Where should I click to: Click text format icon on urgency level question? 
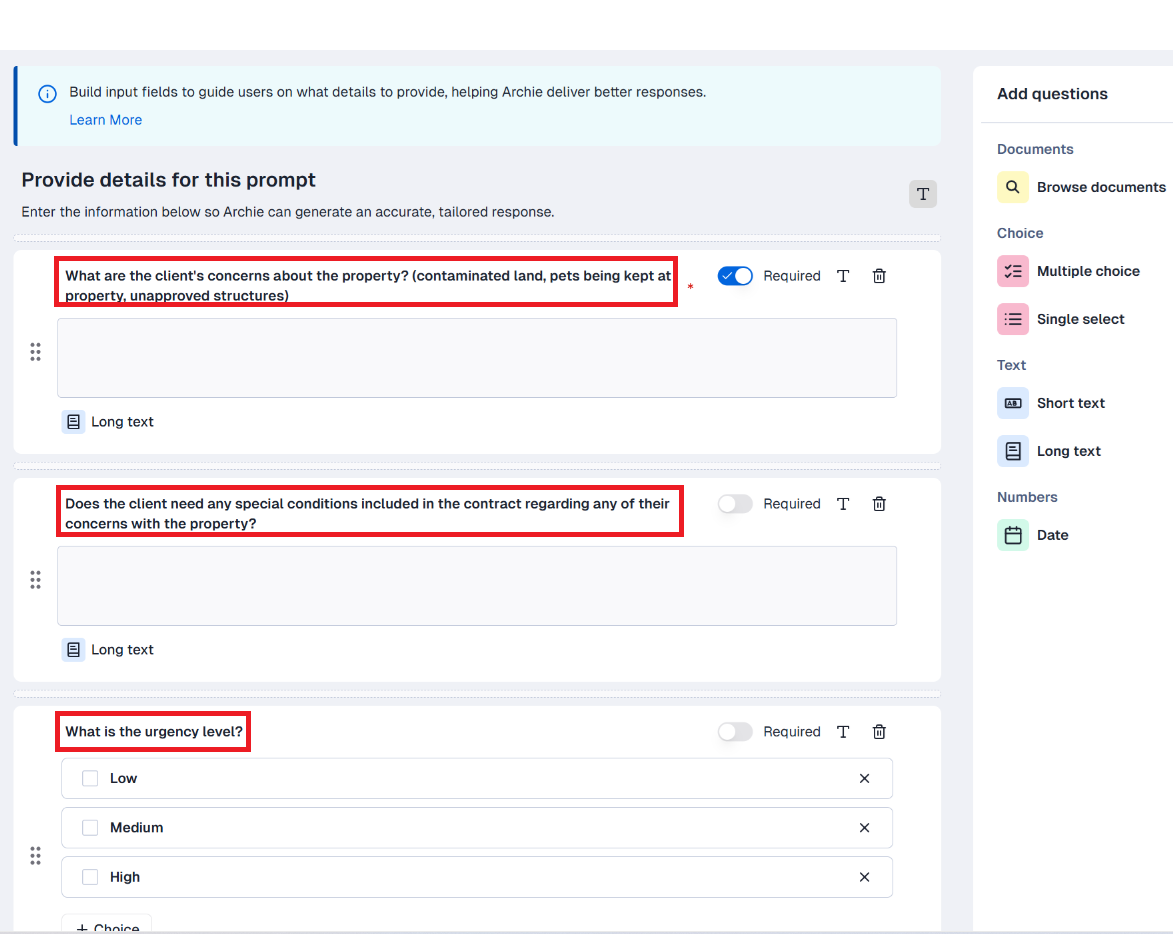coord(843,732)
